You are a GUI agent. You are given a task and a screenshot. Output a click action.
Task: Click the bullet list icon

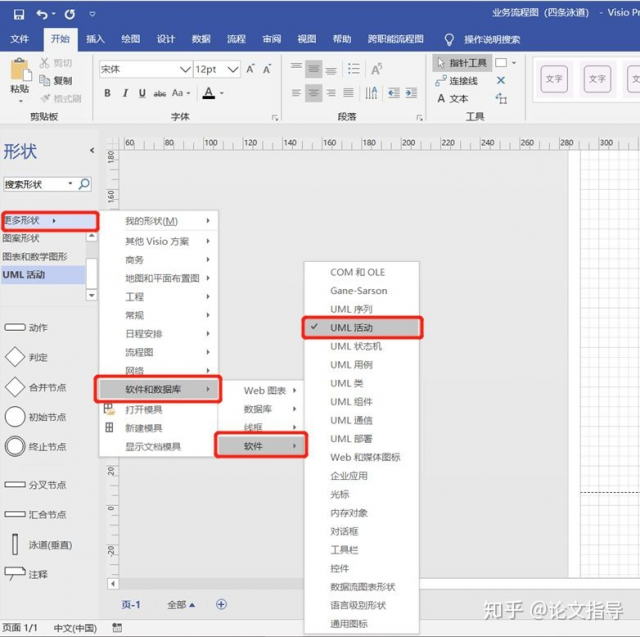point(353,69)
